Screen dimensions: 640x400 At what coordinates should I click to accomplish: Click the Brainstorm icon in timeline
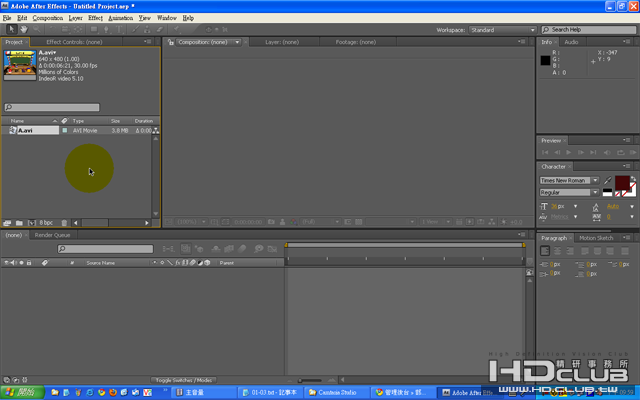(x=258, y=249)
